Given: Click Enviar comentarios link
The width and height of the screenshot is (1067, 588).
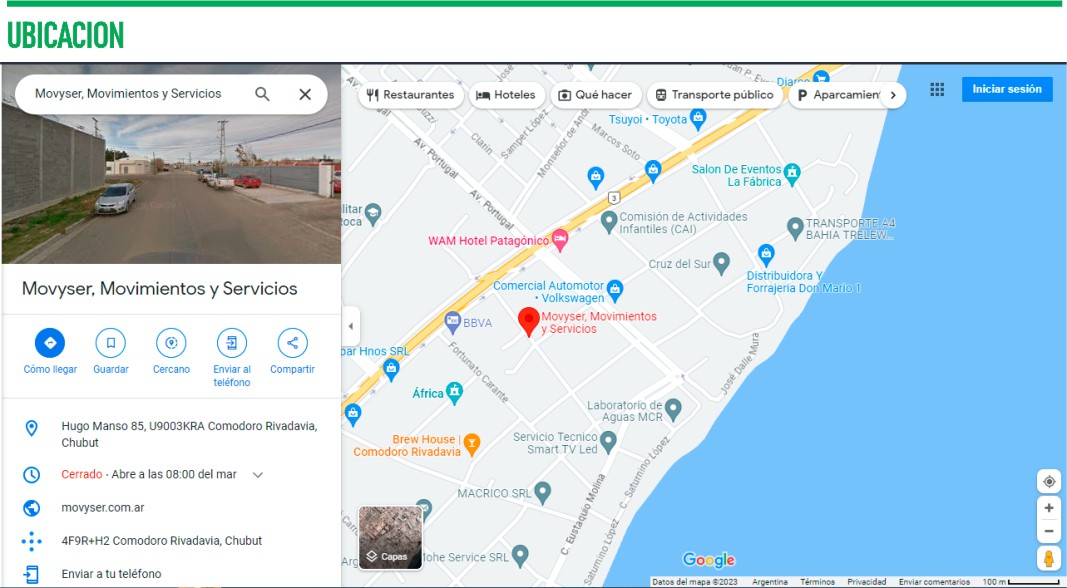Looking at the screenshot, I should coord(934,582).
